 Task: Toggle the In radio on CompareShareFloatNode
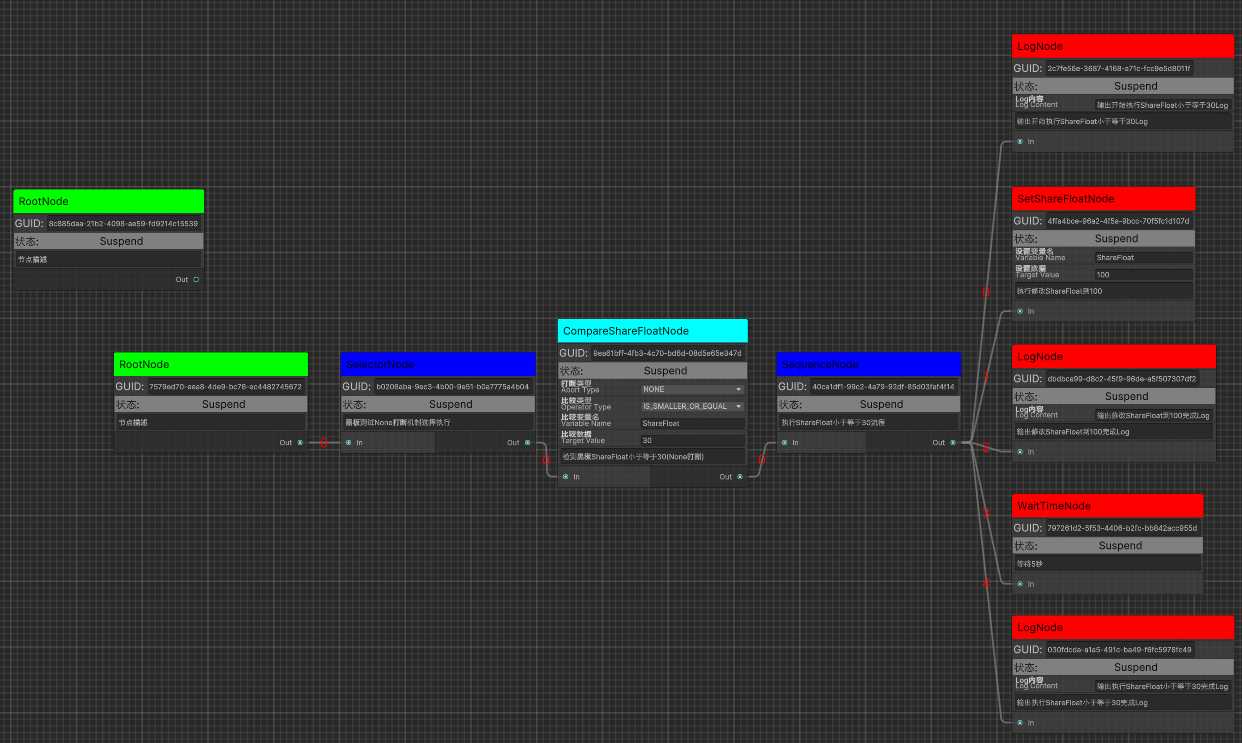pyautogui.click(x=567, y=477)
